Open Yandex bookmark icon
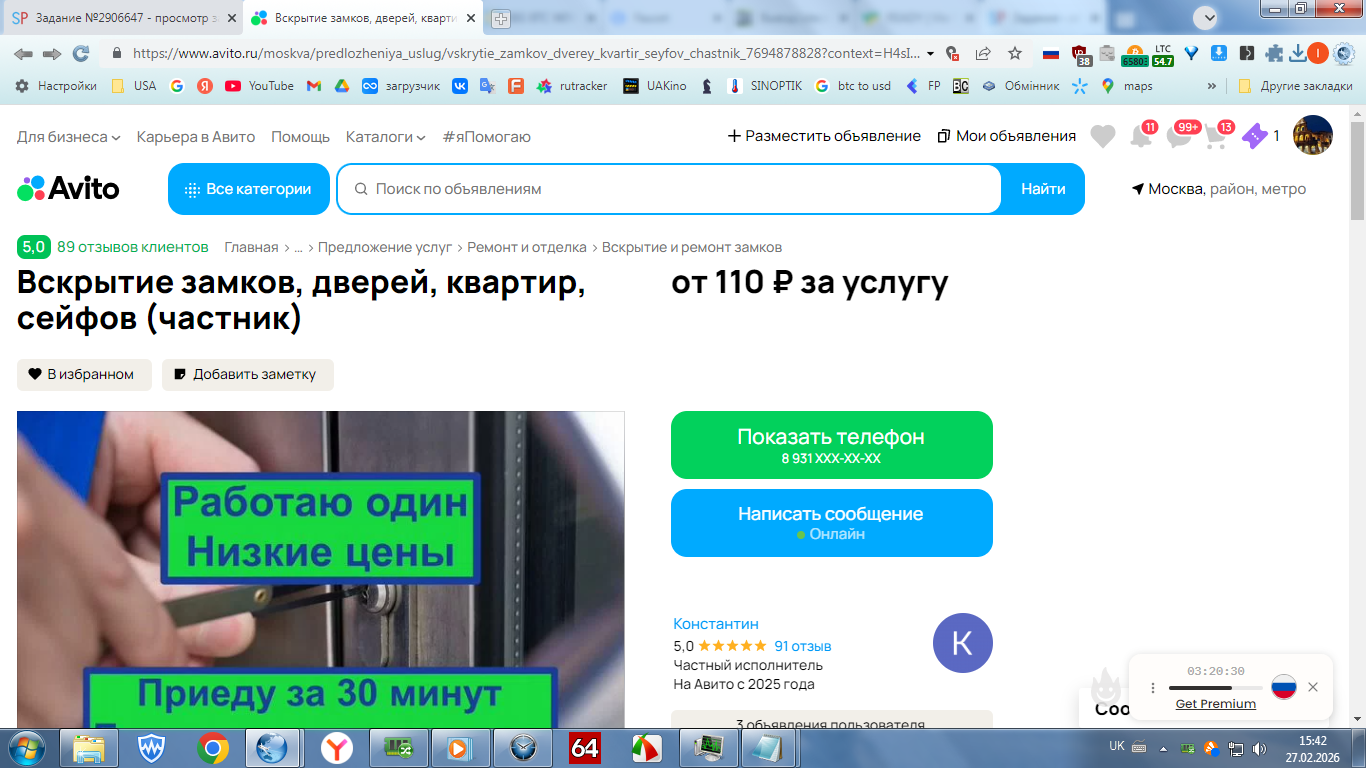This screenshot has width=1366, height=768. pos(204,86)
